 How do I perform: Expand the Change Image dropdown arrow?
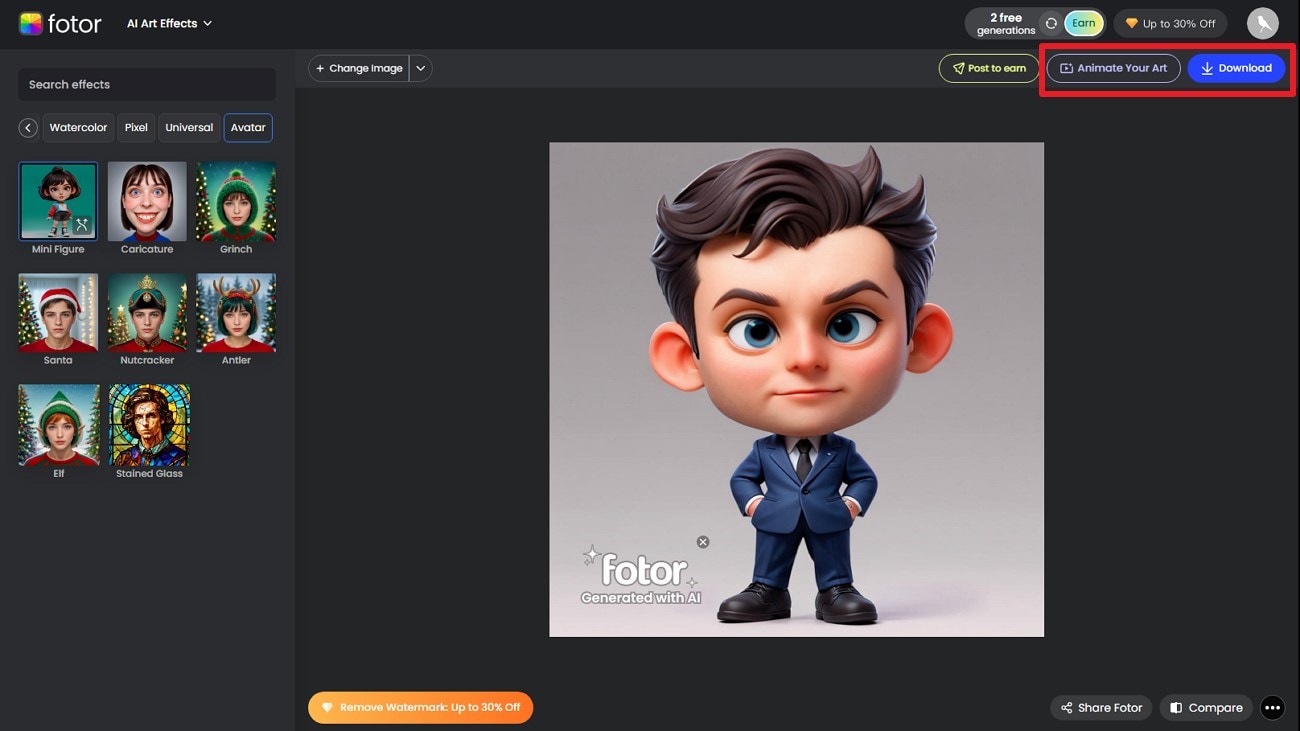point(421,68)
